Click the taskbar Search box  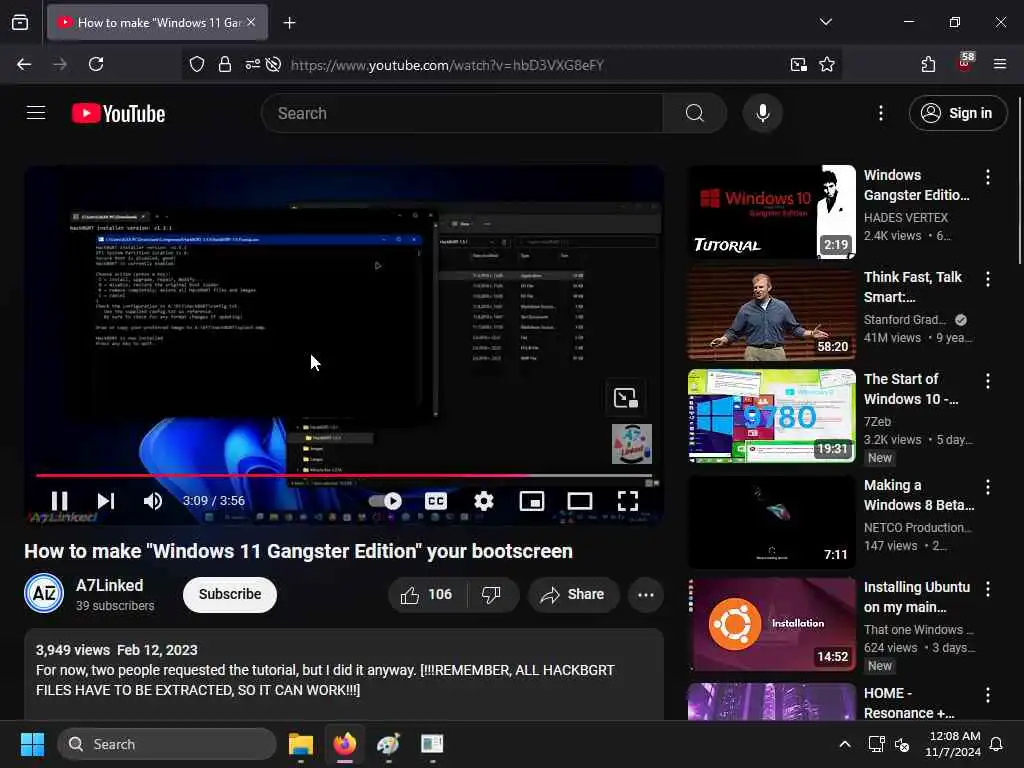tap(167, 744)
